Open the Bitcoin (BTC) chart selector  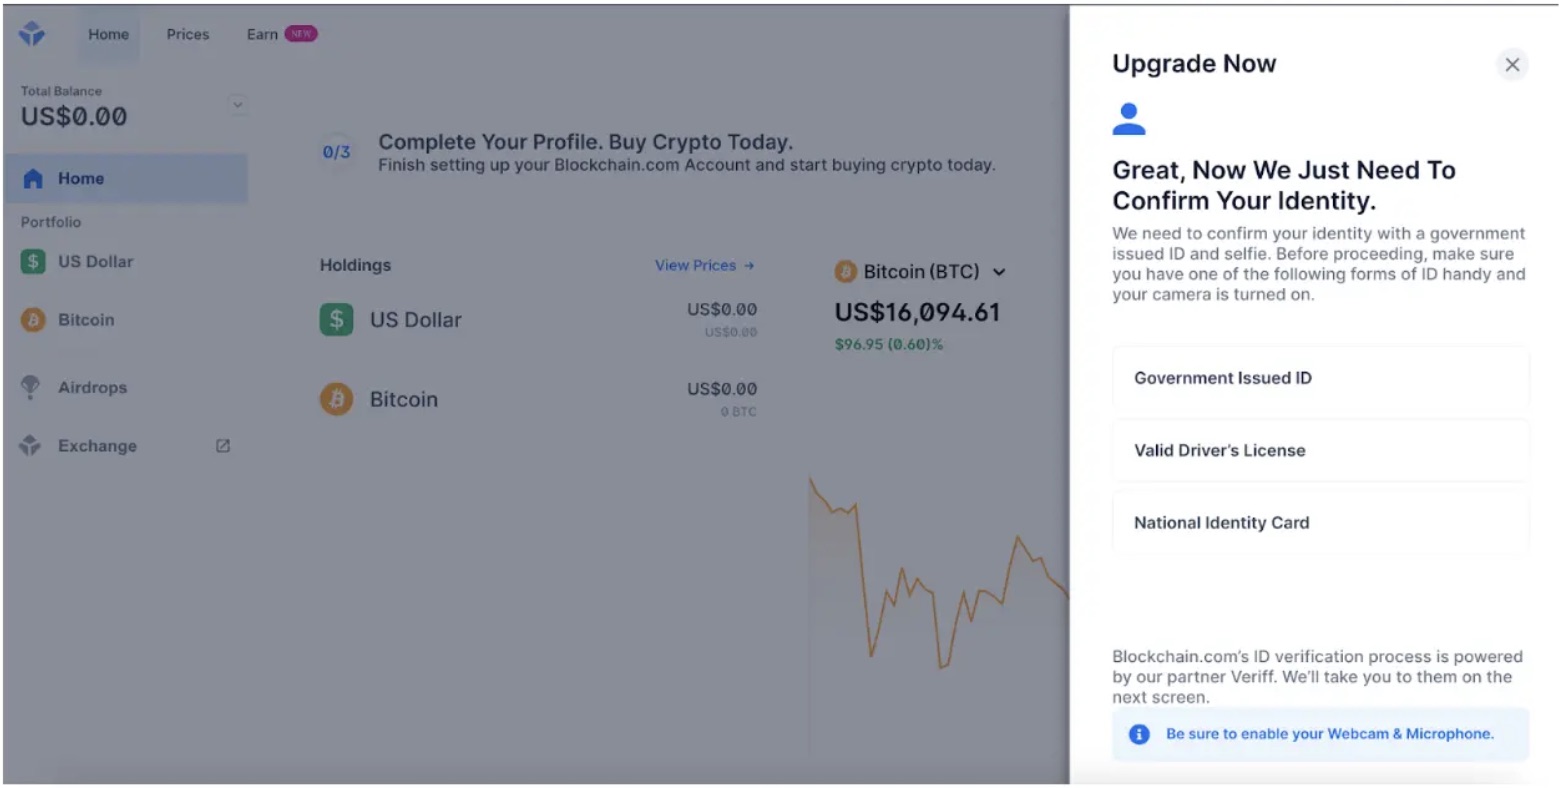pyautogui.click(x=920, y=272)
